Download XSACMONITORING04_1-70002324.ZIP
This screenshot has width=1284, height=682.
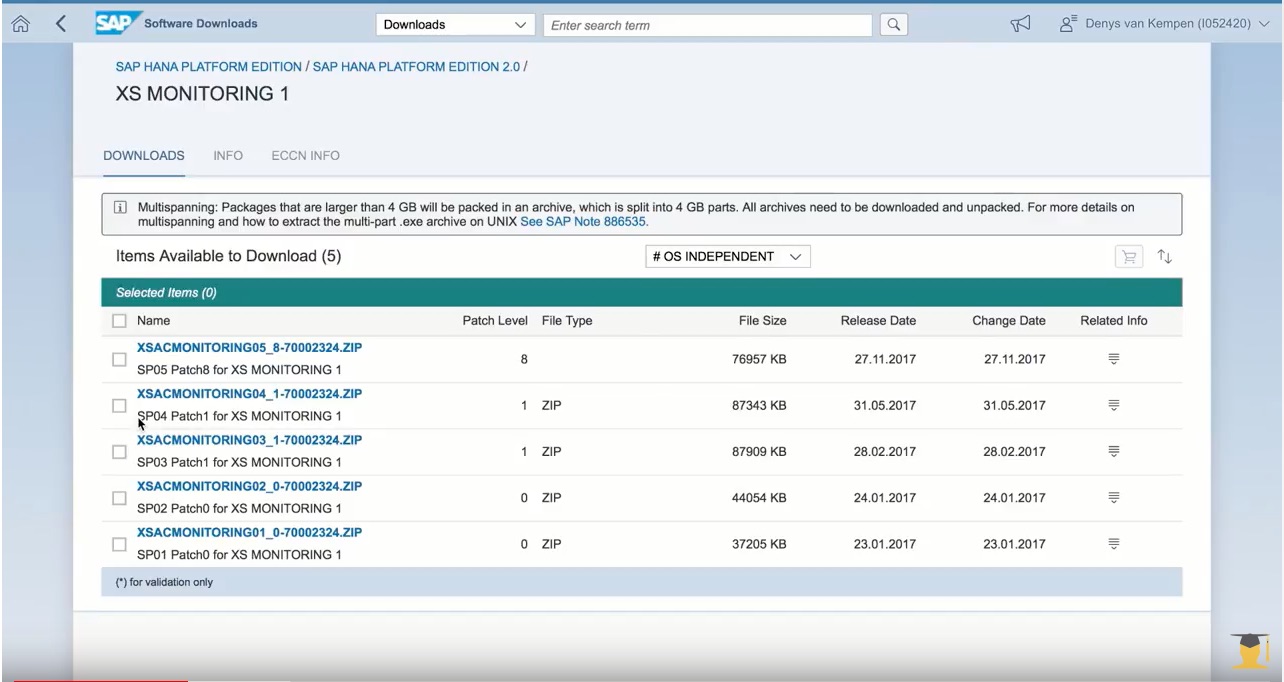point(249,393)
